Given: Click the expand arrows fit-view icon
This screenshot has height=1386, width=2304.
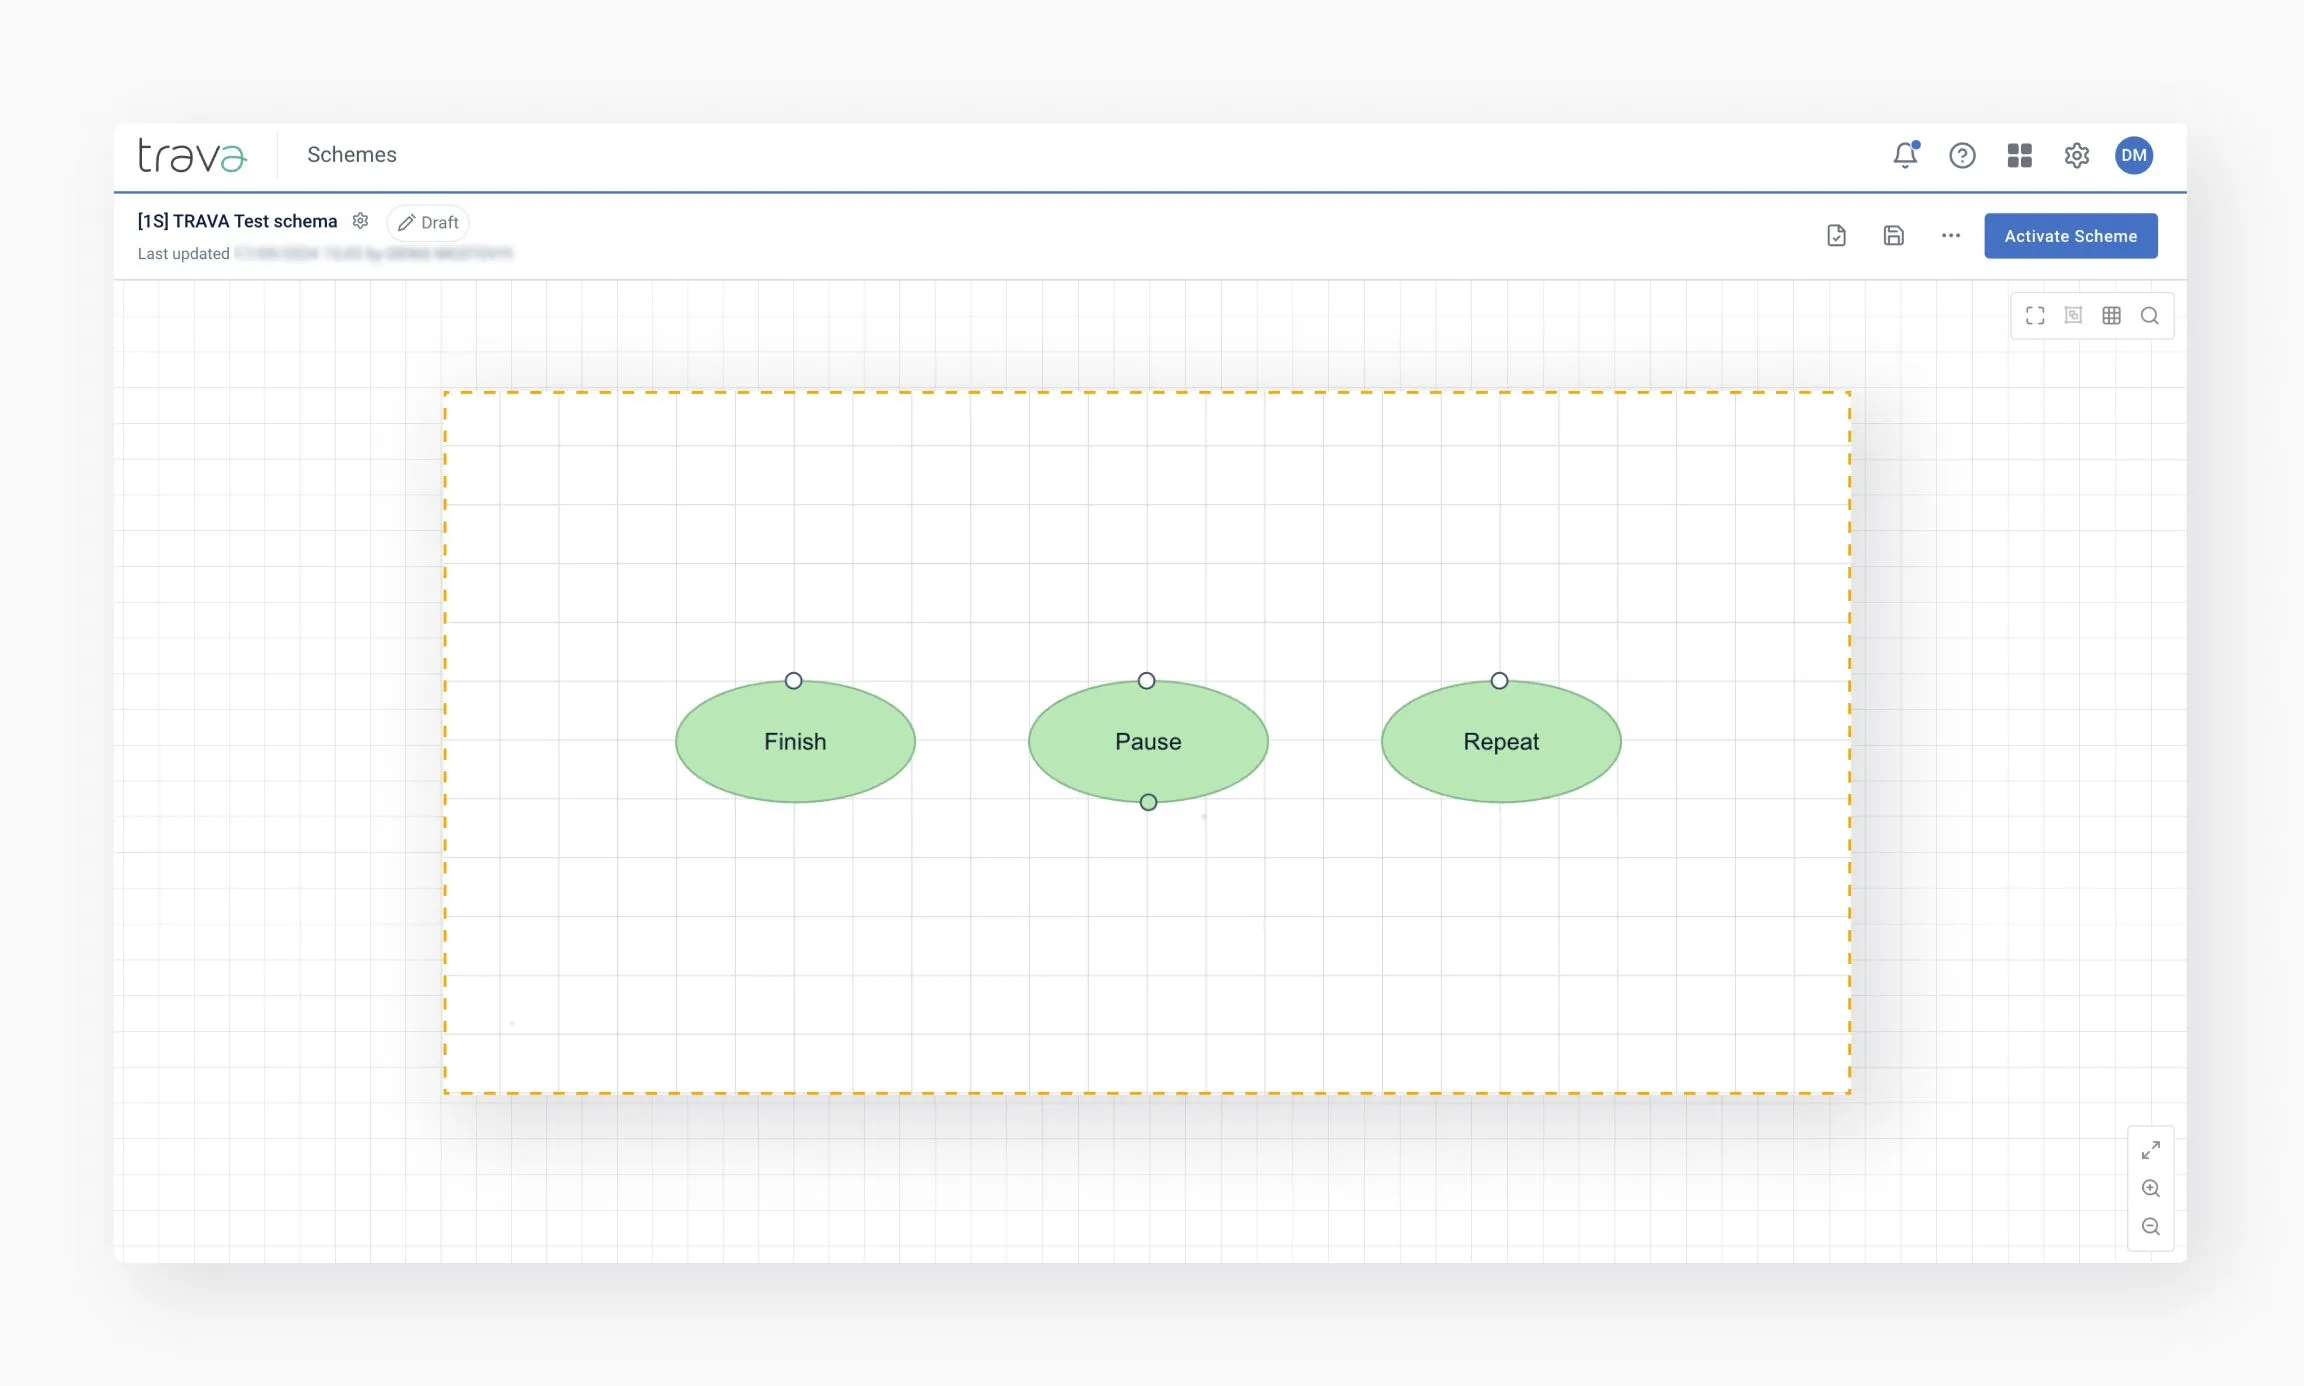Looking at the screenshot, I should tap(2151, 1150).
